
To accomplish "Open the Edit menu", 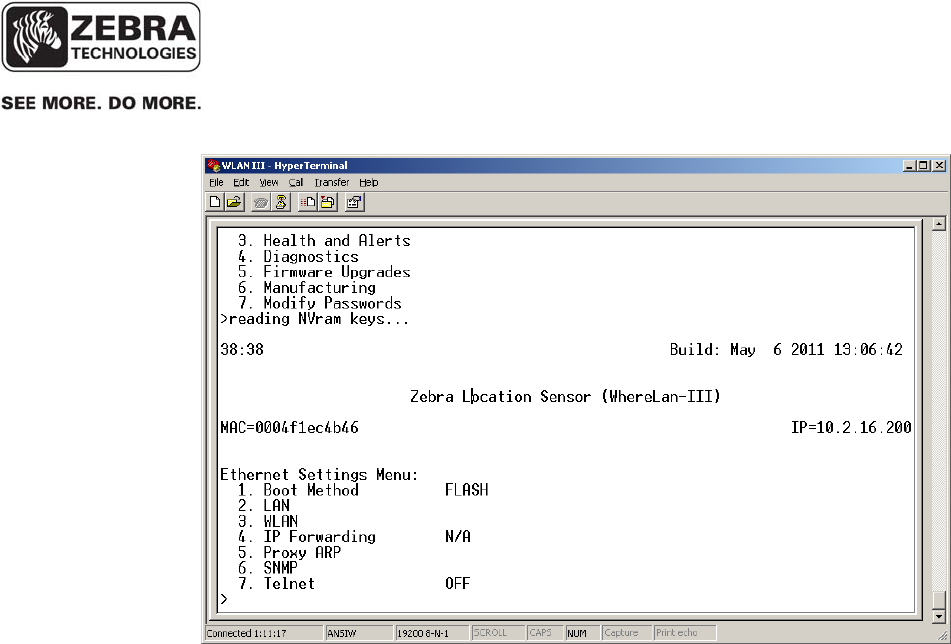I will pyautogui.click(x=241, y=183).
